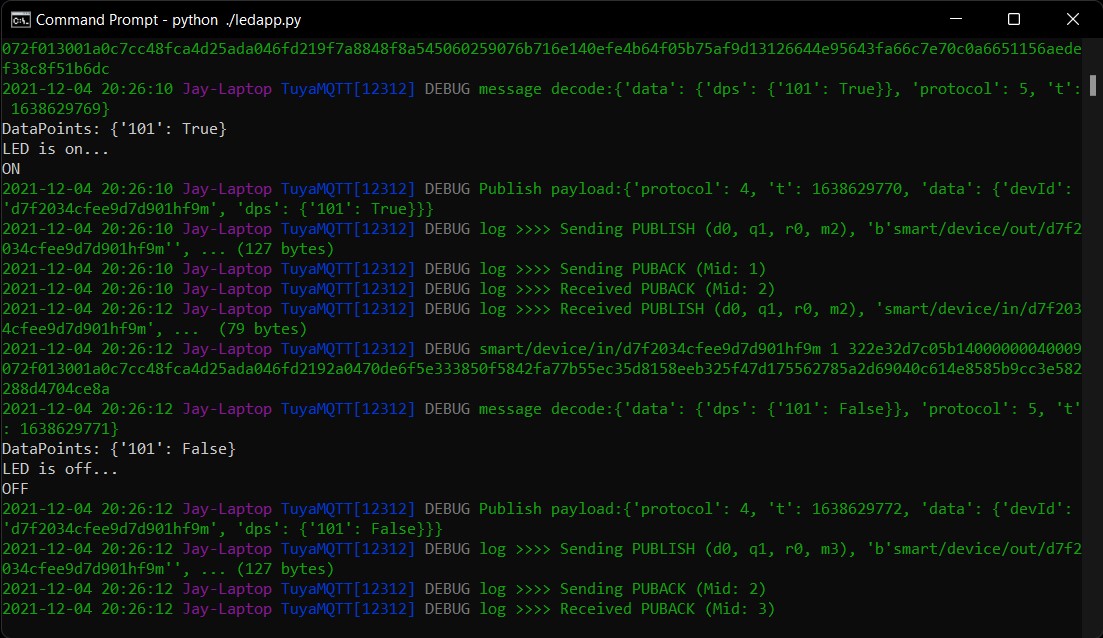Click the Command Prompt icon in title bar

click(20, 20)
